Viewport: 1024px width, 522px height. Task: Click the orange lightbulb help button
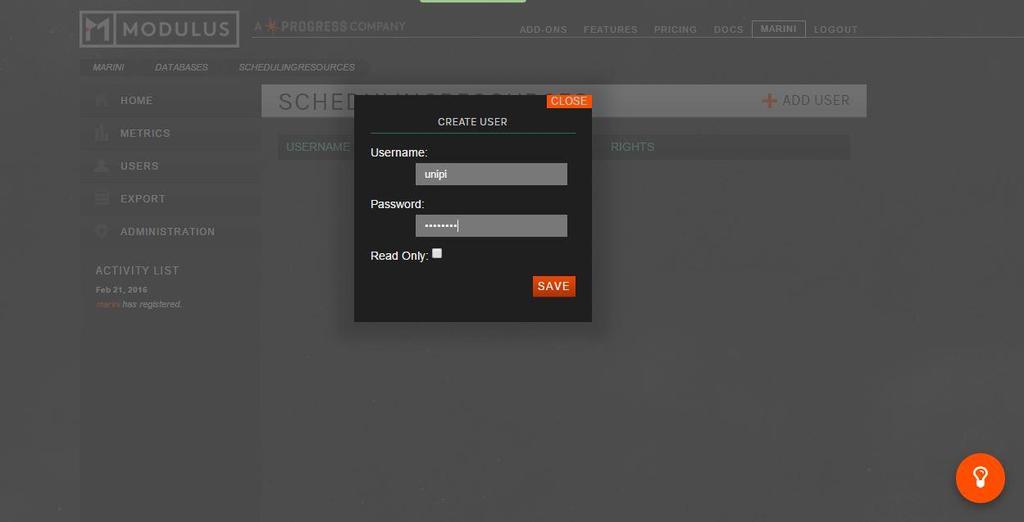[980, 478]
